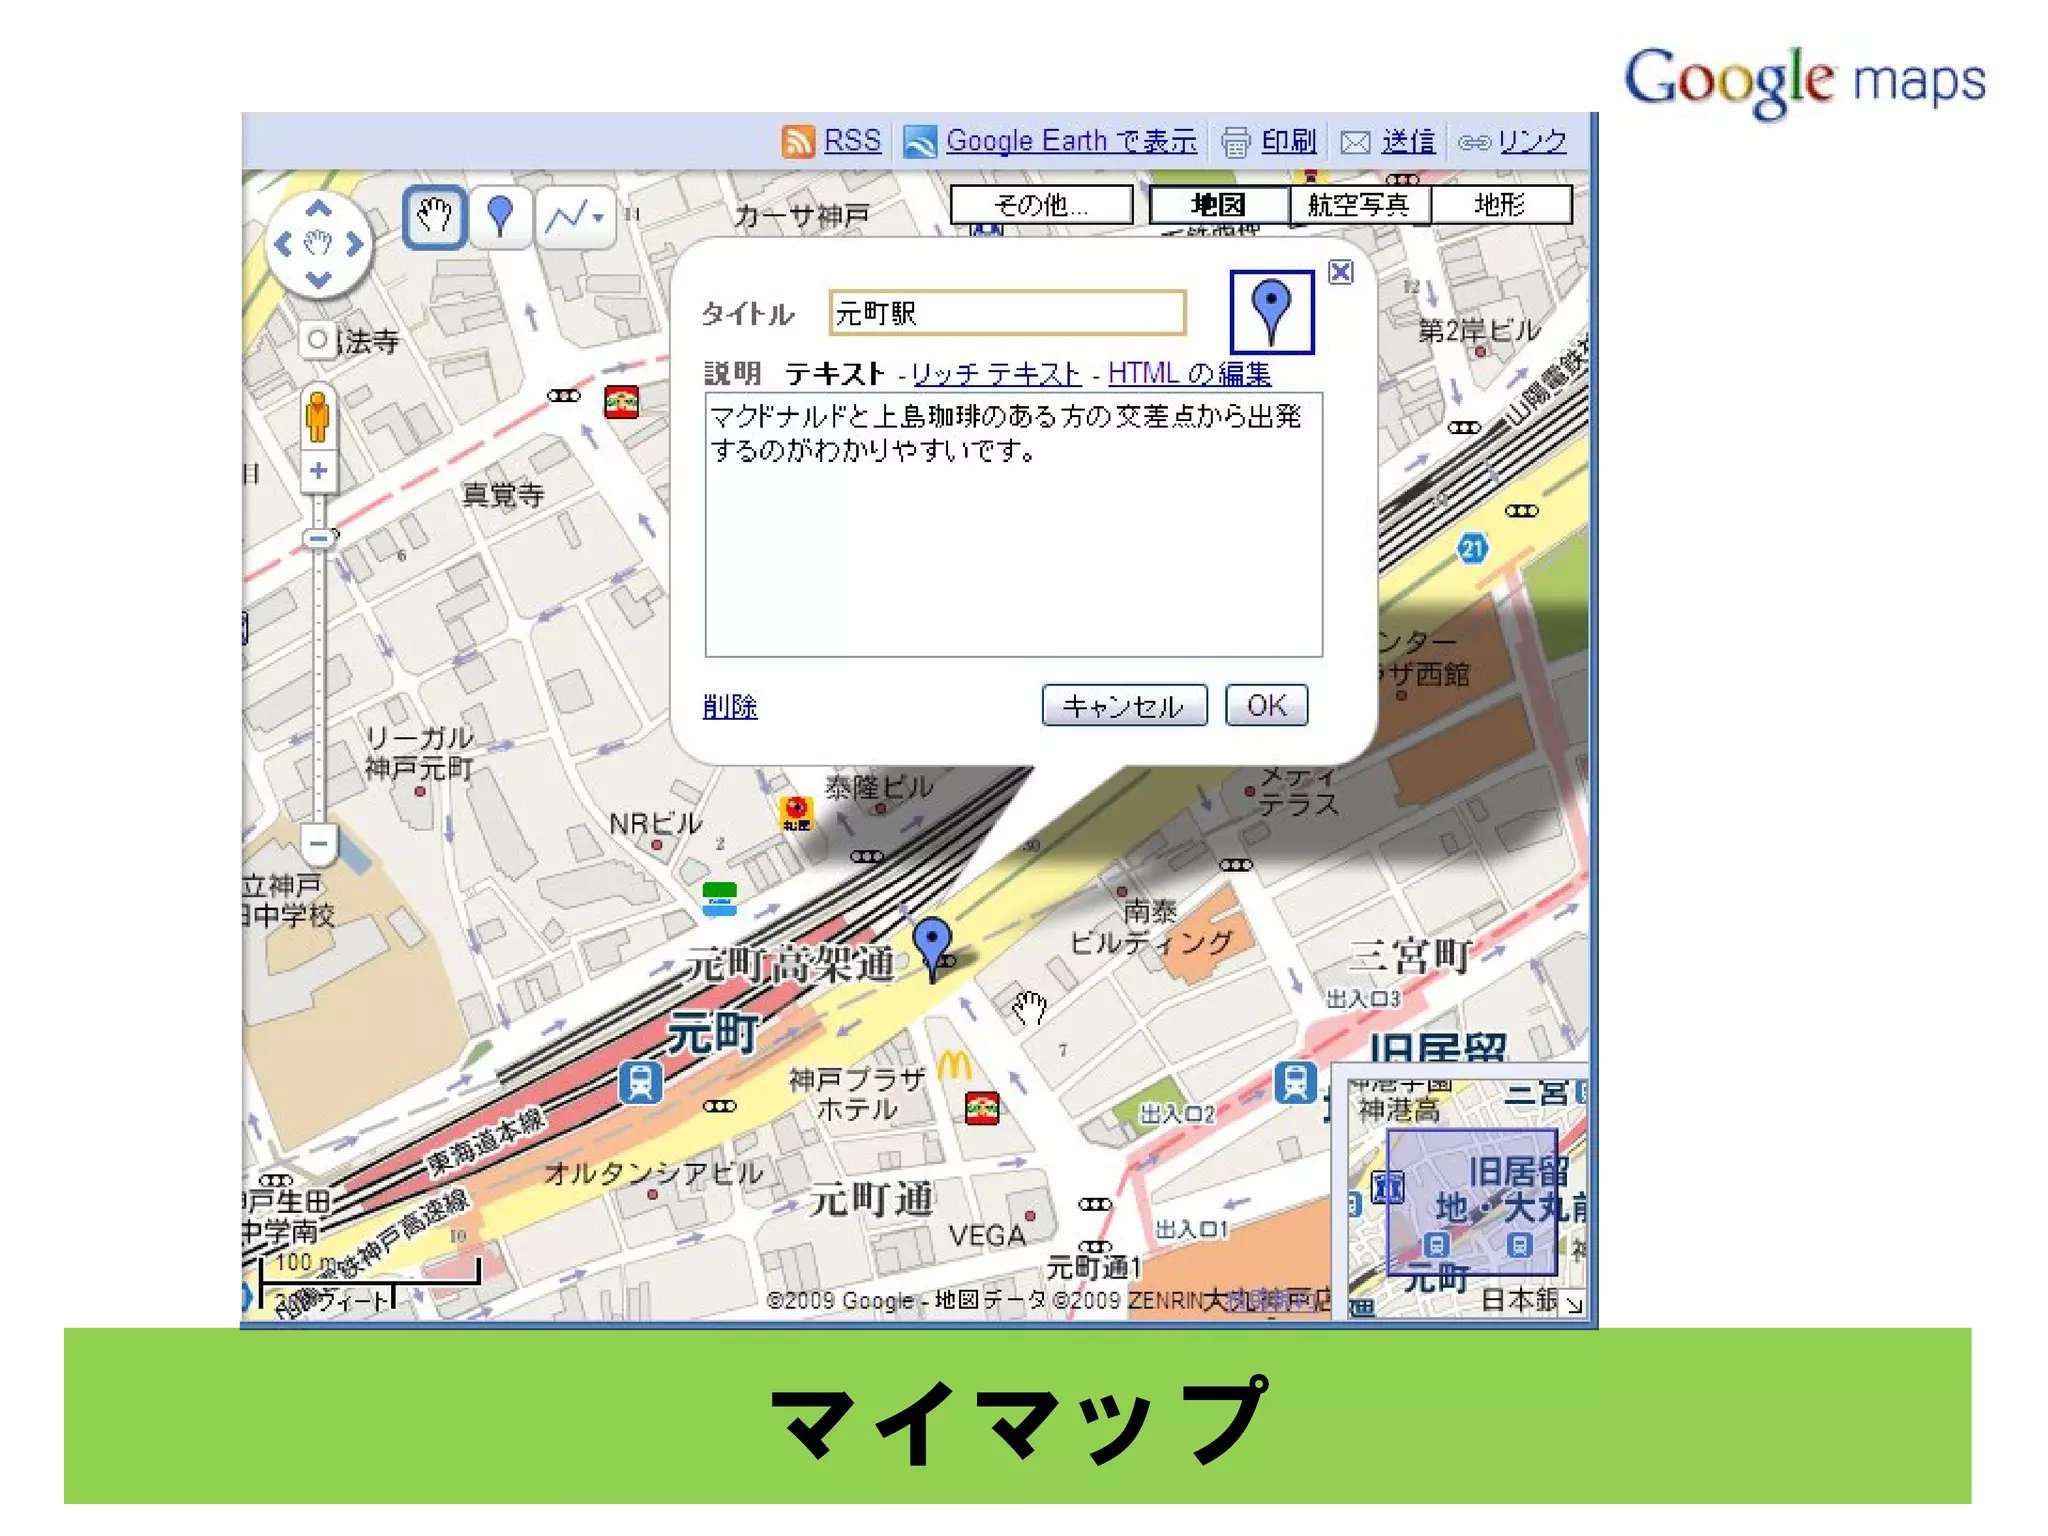The width and height of the screenshot is (2048, 1536).
Task: Click the zoom slider handle
Action: (318, 539)
